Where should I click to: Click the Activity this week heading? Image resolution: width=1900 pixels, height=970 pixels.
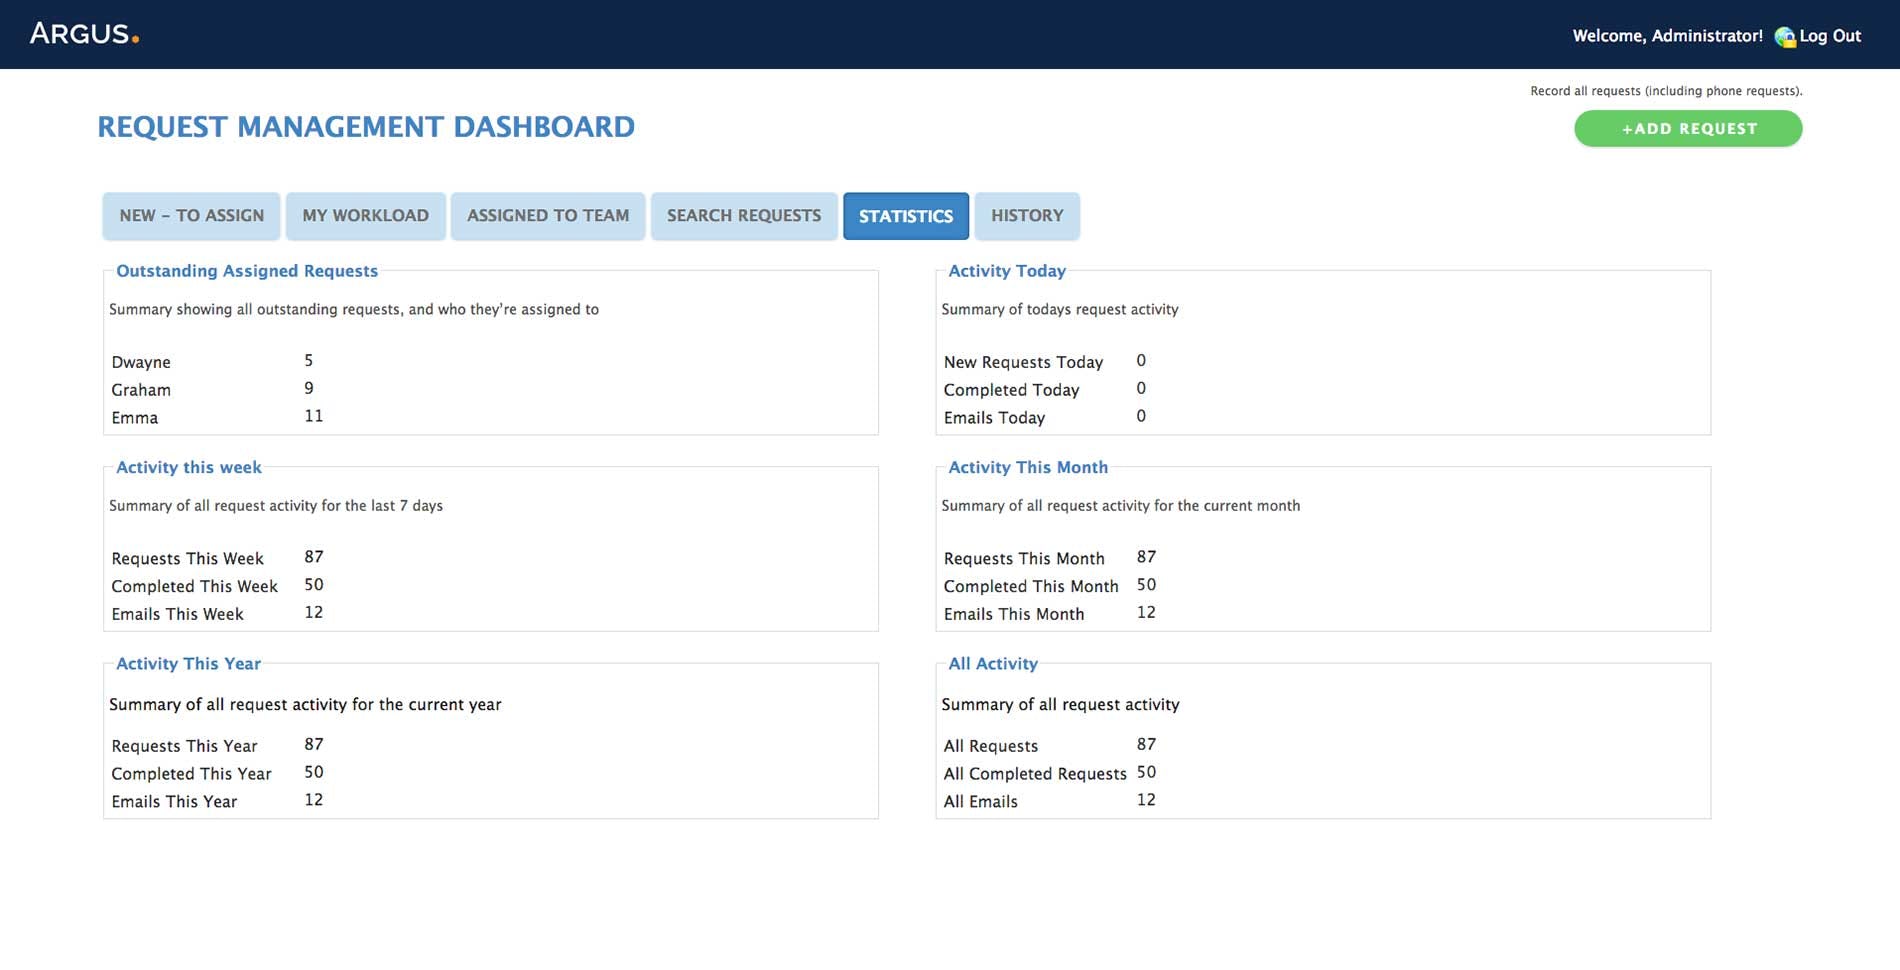pos(188,467)
